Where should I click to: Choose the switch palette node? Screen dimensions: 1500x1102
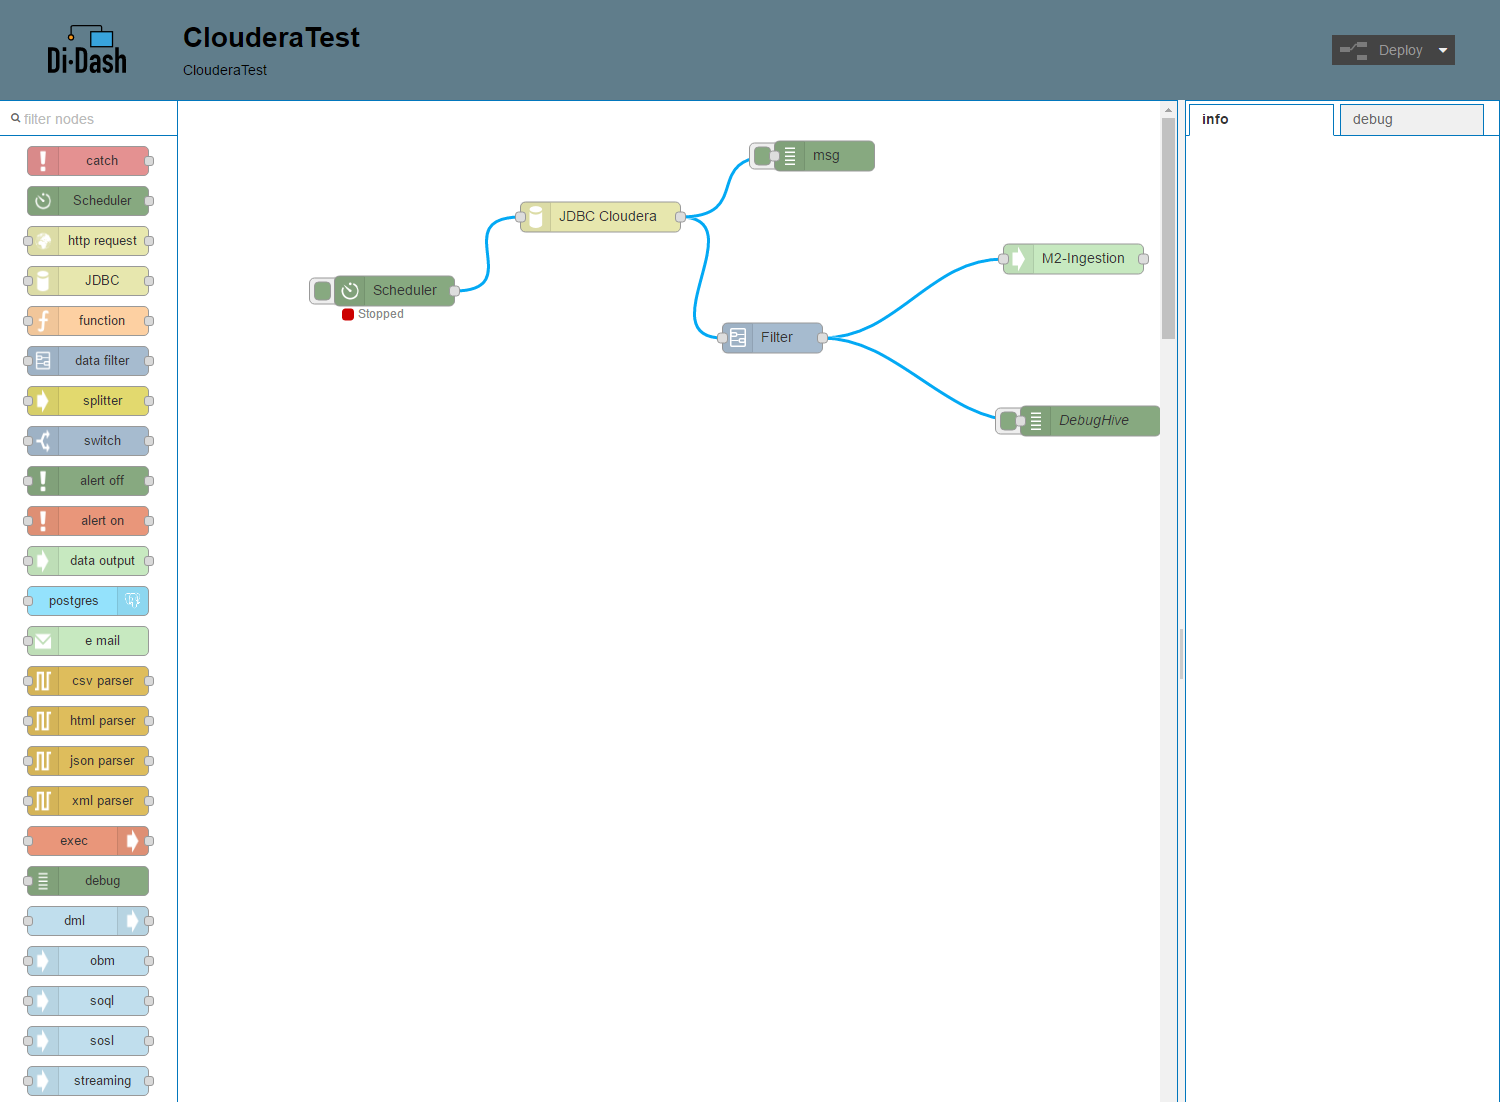88,441
